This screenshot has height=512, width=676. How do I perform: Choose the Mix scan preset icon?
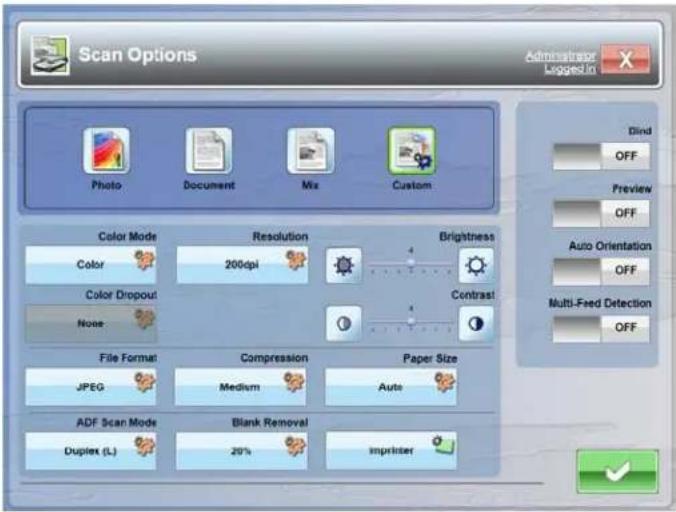click(x=311, y=151)
